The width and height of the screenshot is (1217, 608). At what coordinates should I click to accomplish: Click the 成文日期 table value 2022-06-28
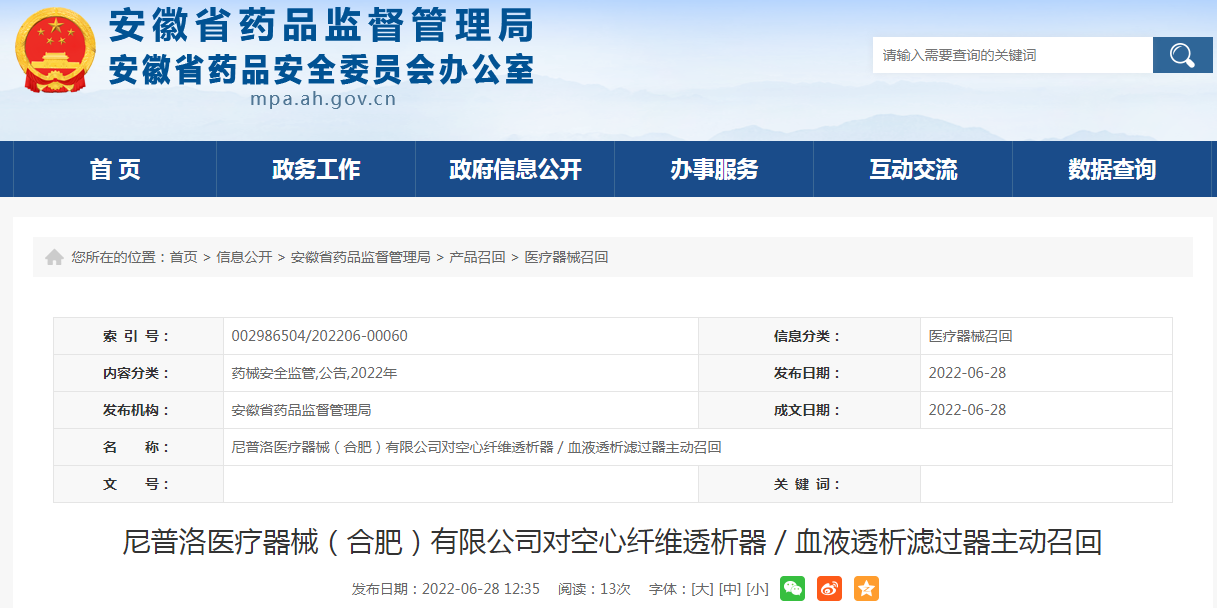coord(967,410)
